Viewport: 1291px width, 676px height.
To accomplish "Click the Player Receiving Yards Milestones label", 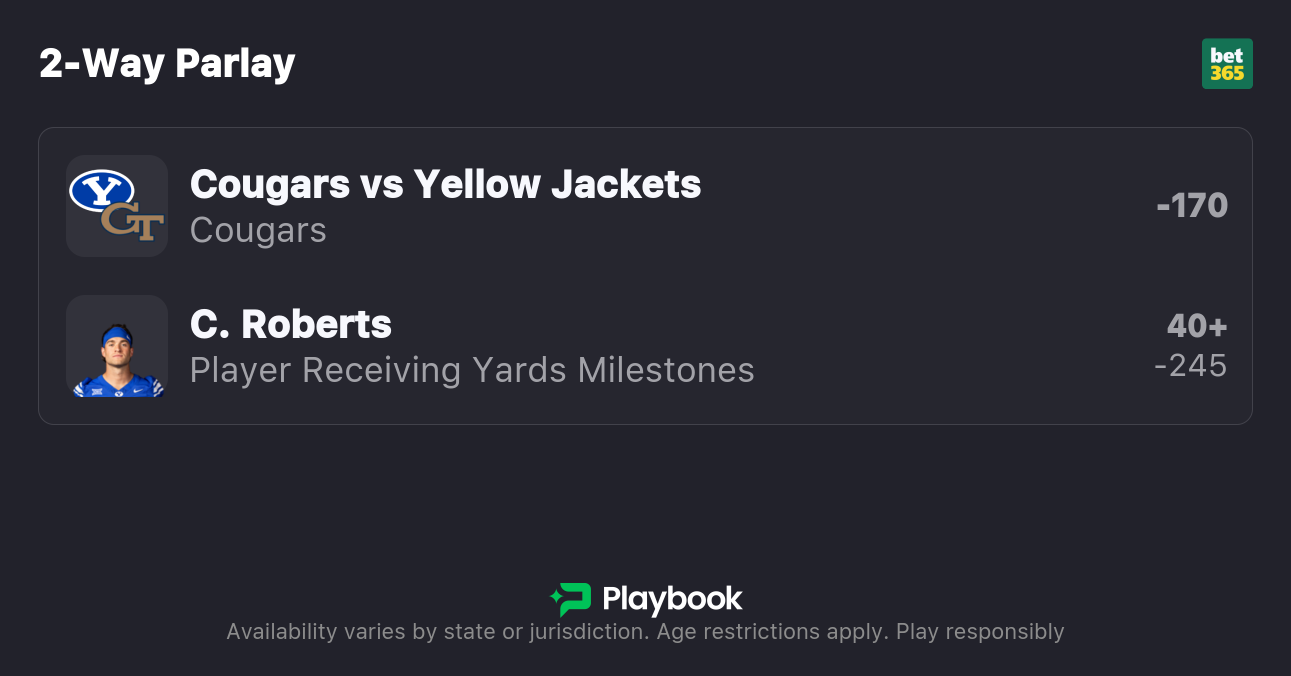I will point(472,370).
